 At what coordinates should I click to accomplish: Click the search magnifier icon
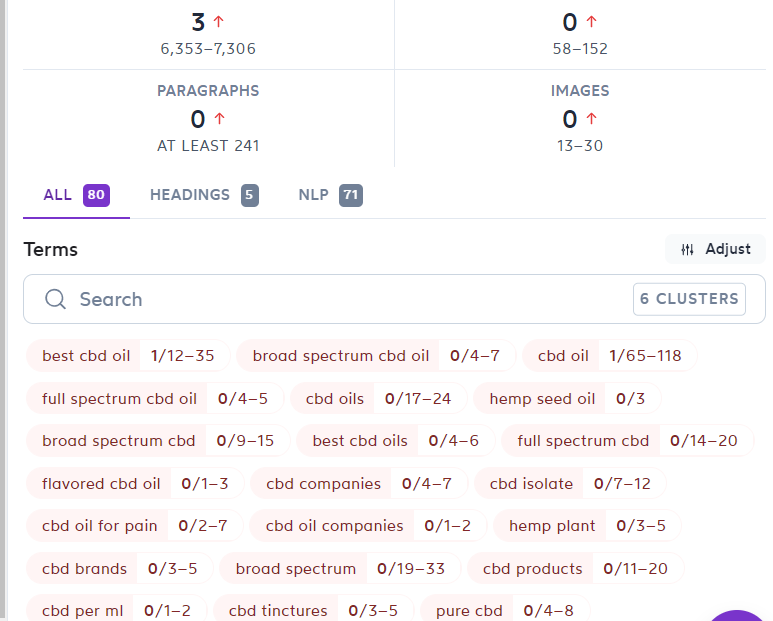pyautogui.click(x=55, y=299)
